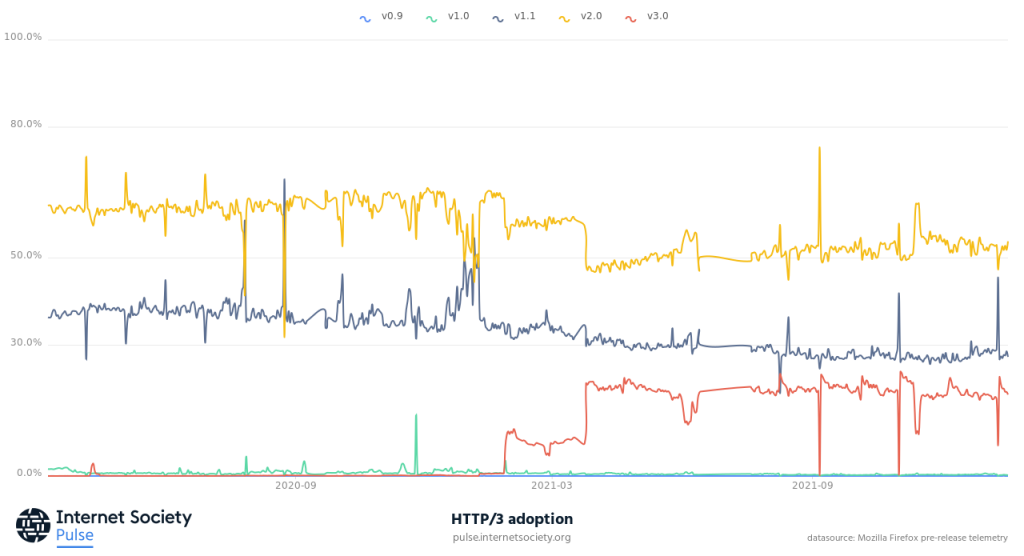1024x556 pixels.
Task: Click the Pulse text under Internet Society
Action: (75, 536)
